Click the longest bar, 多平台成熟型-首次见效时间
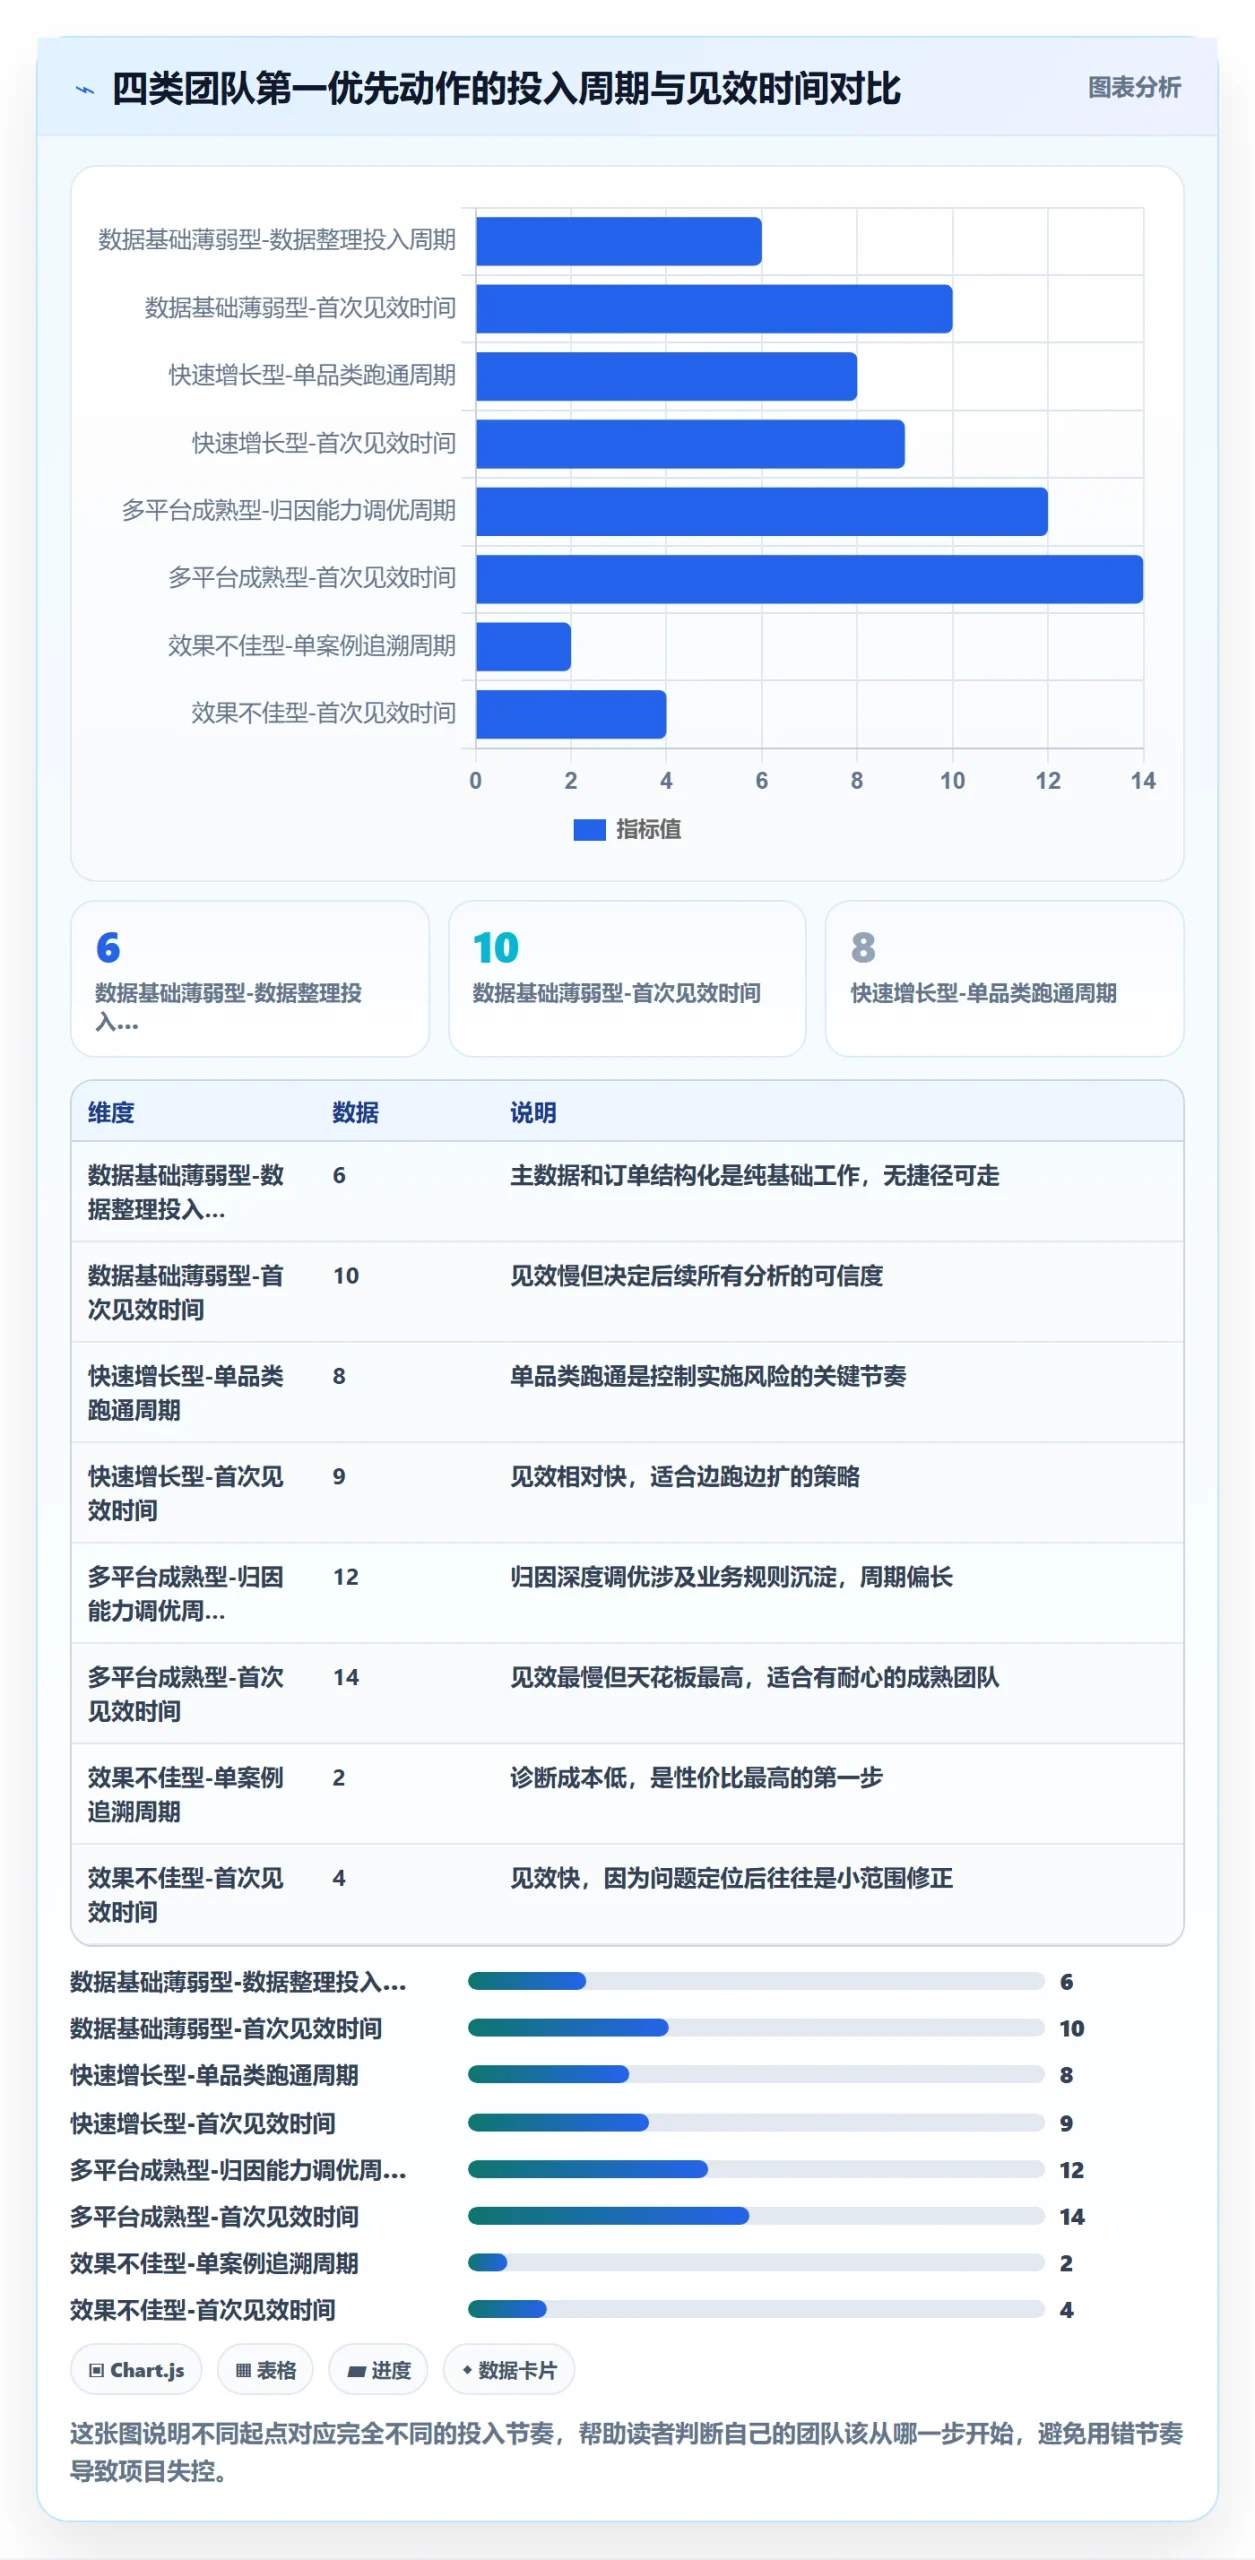The height and width of the screenshot is (2560, 1255). coord(809,579)
